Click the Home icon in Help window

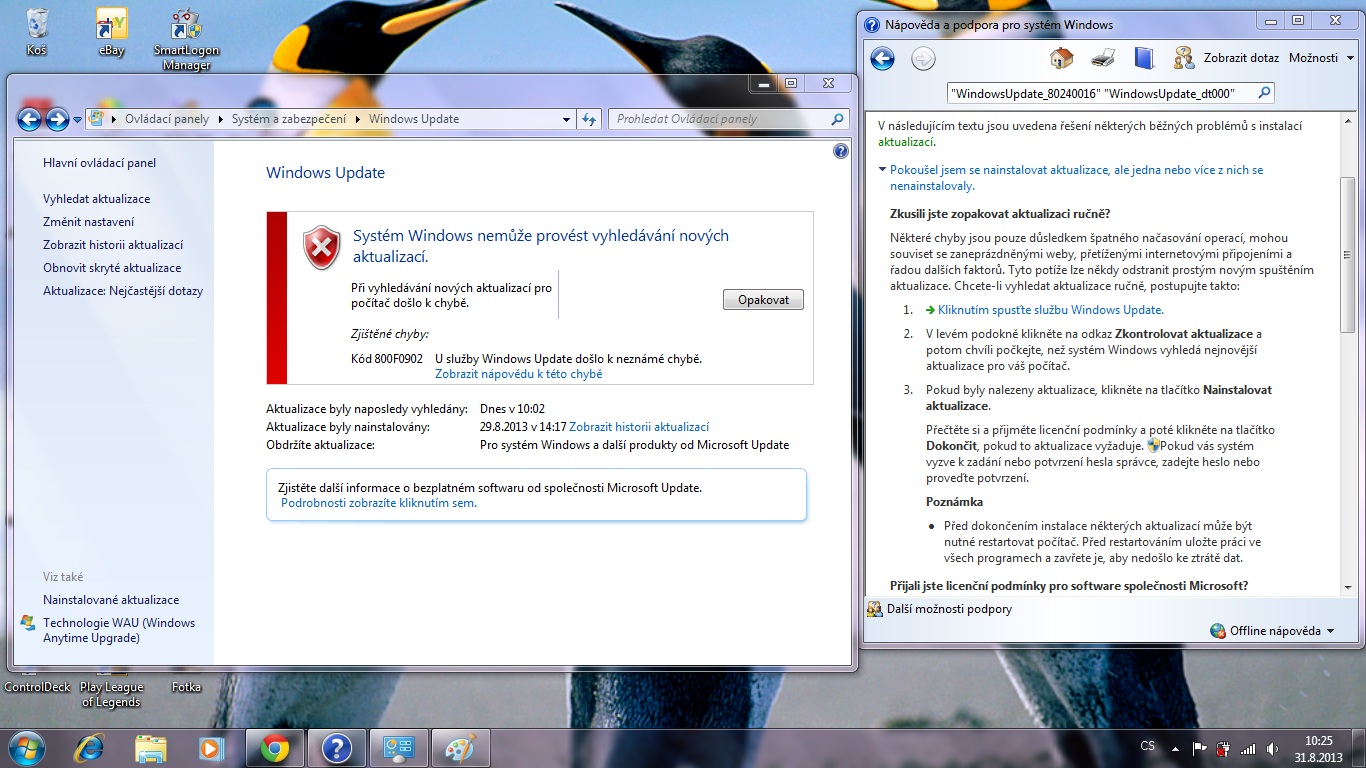tap(1062, 58)
